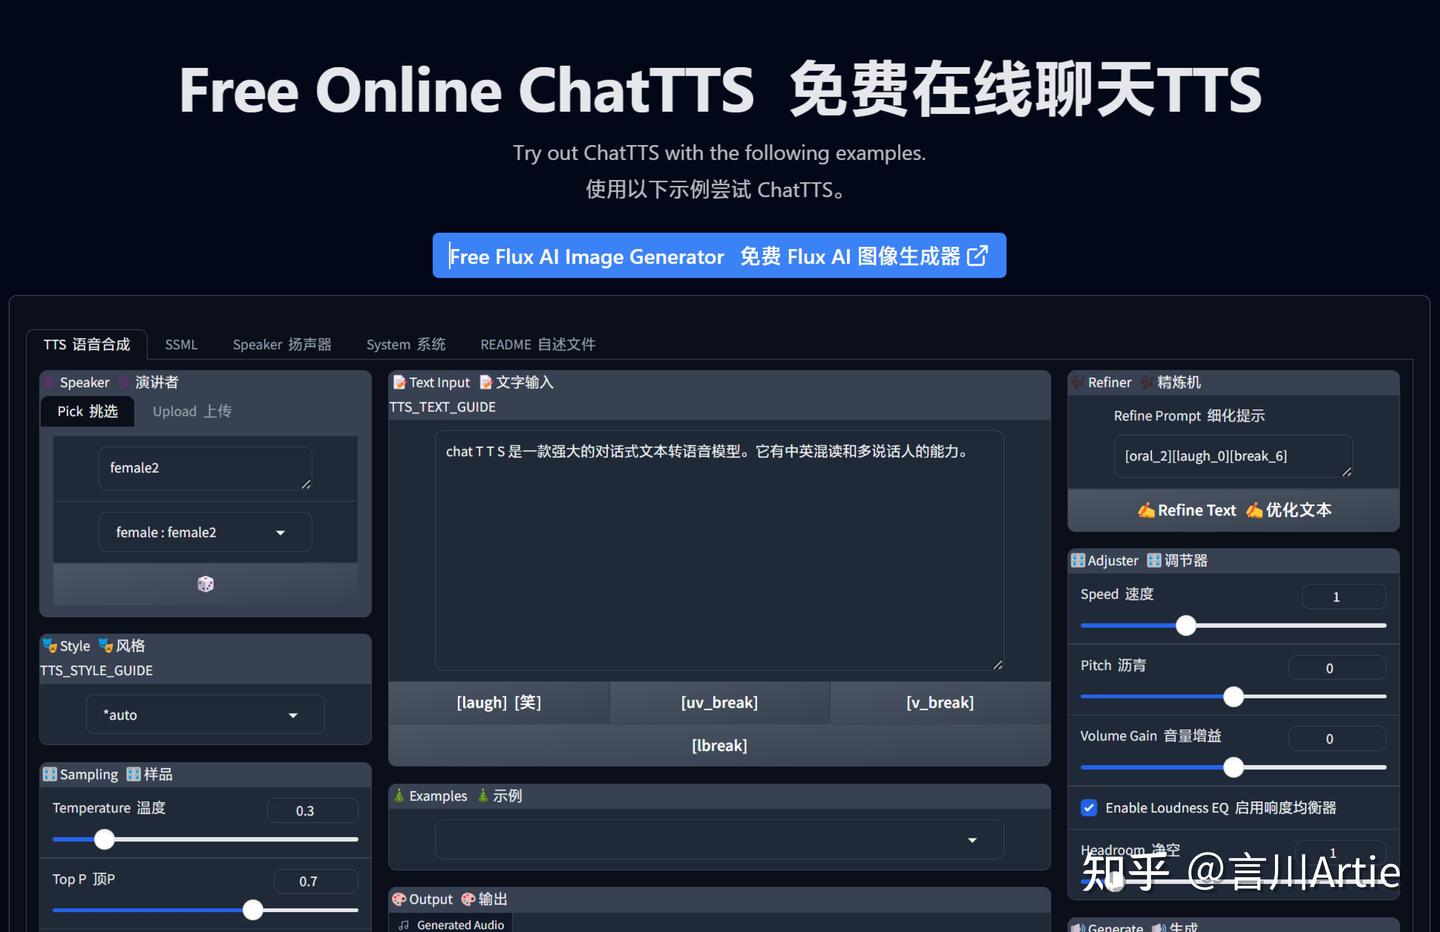Click the Style 风格 panel icon
1440x932 pixels.
[49, 646]
